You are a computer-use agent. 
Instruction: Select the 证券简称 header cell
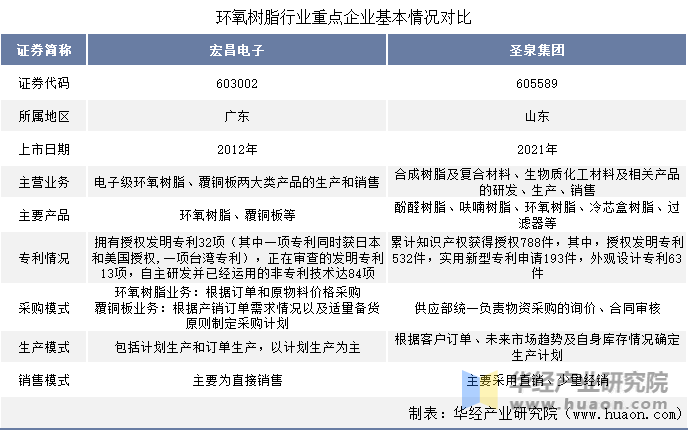(44, 50)
